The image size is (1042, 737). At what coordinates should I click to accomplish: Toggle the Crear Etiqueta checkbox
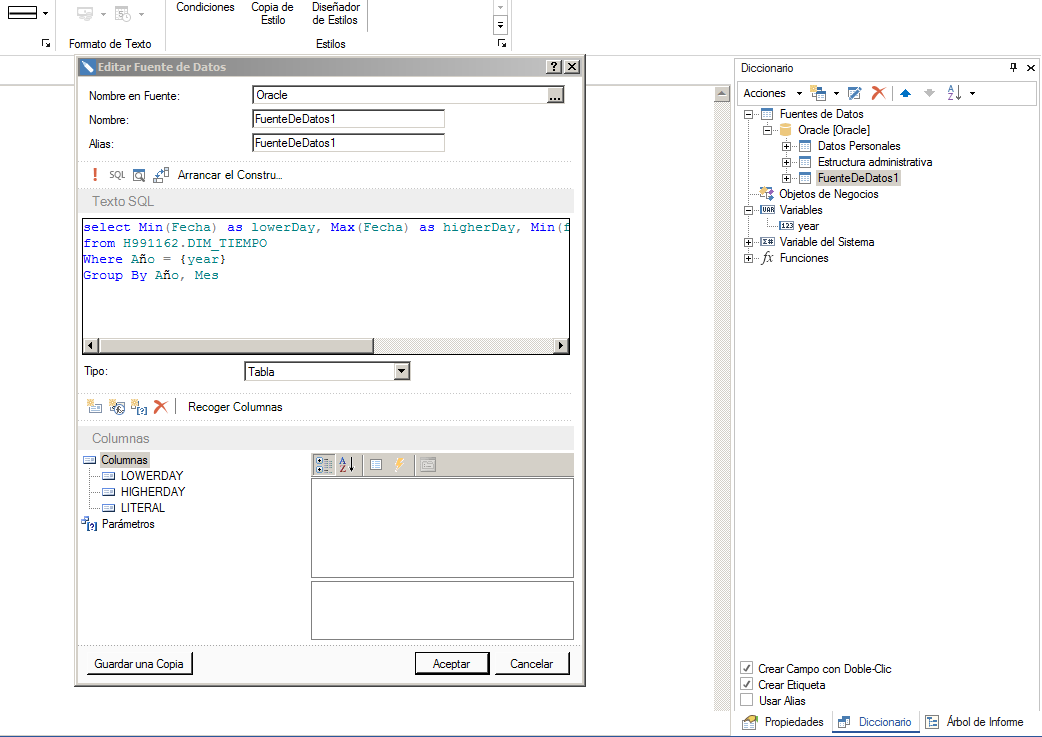(x=747, y=684)
